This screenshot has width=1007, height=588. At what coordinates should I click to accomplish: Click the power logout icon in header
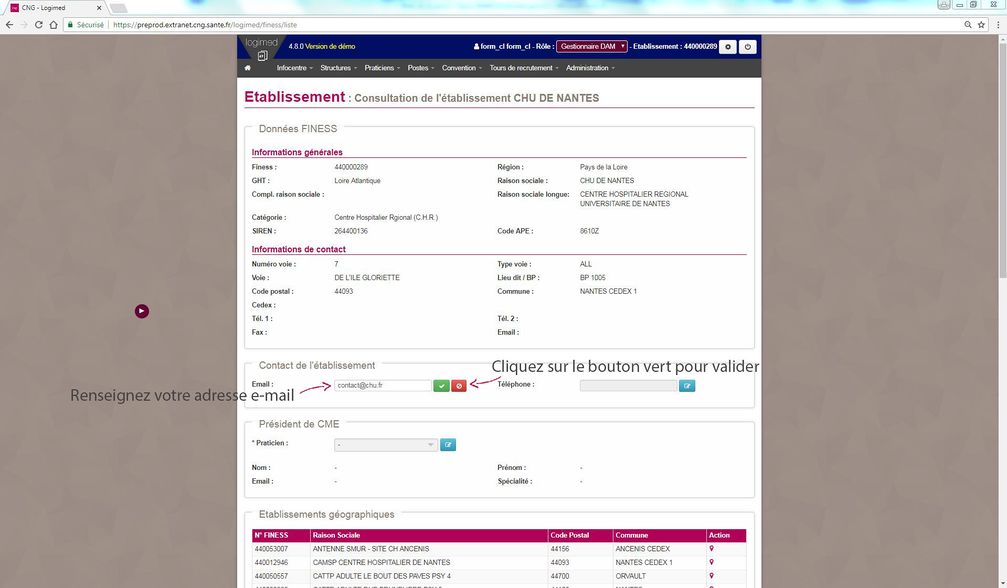(748, 47)
